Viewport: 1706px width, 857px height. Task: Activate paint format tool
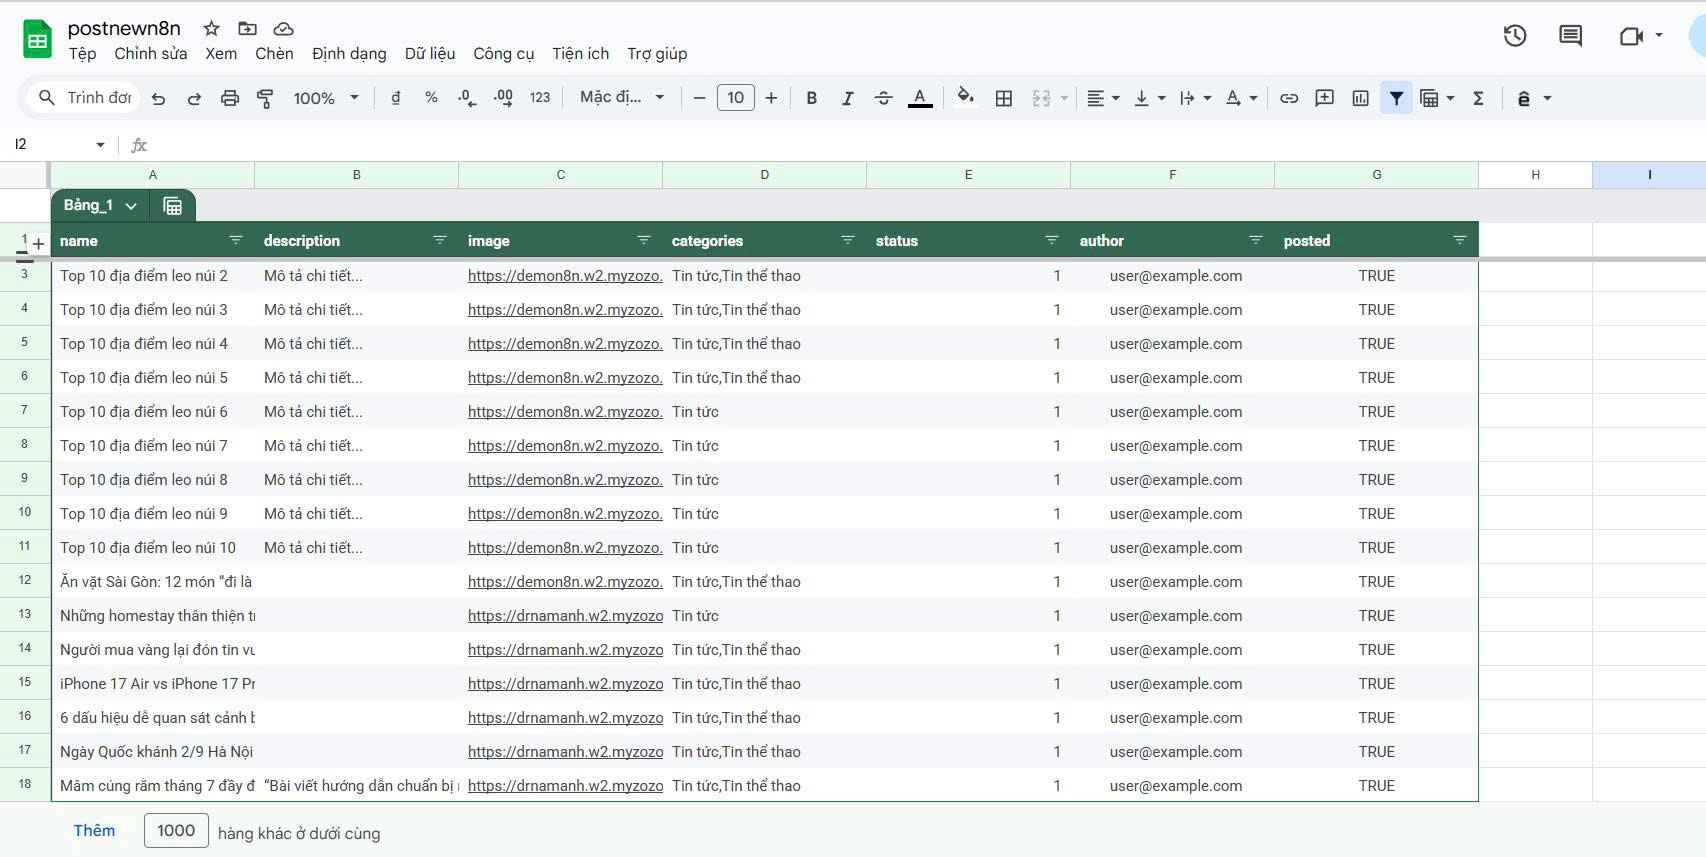coord(265,98)
